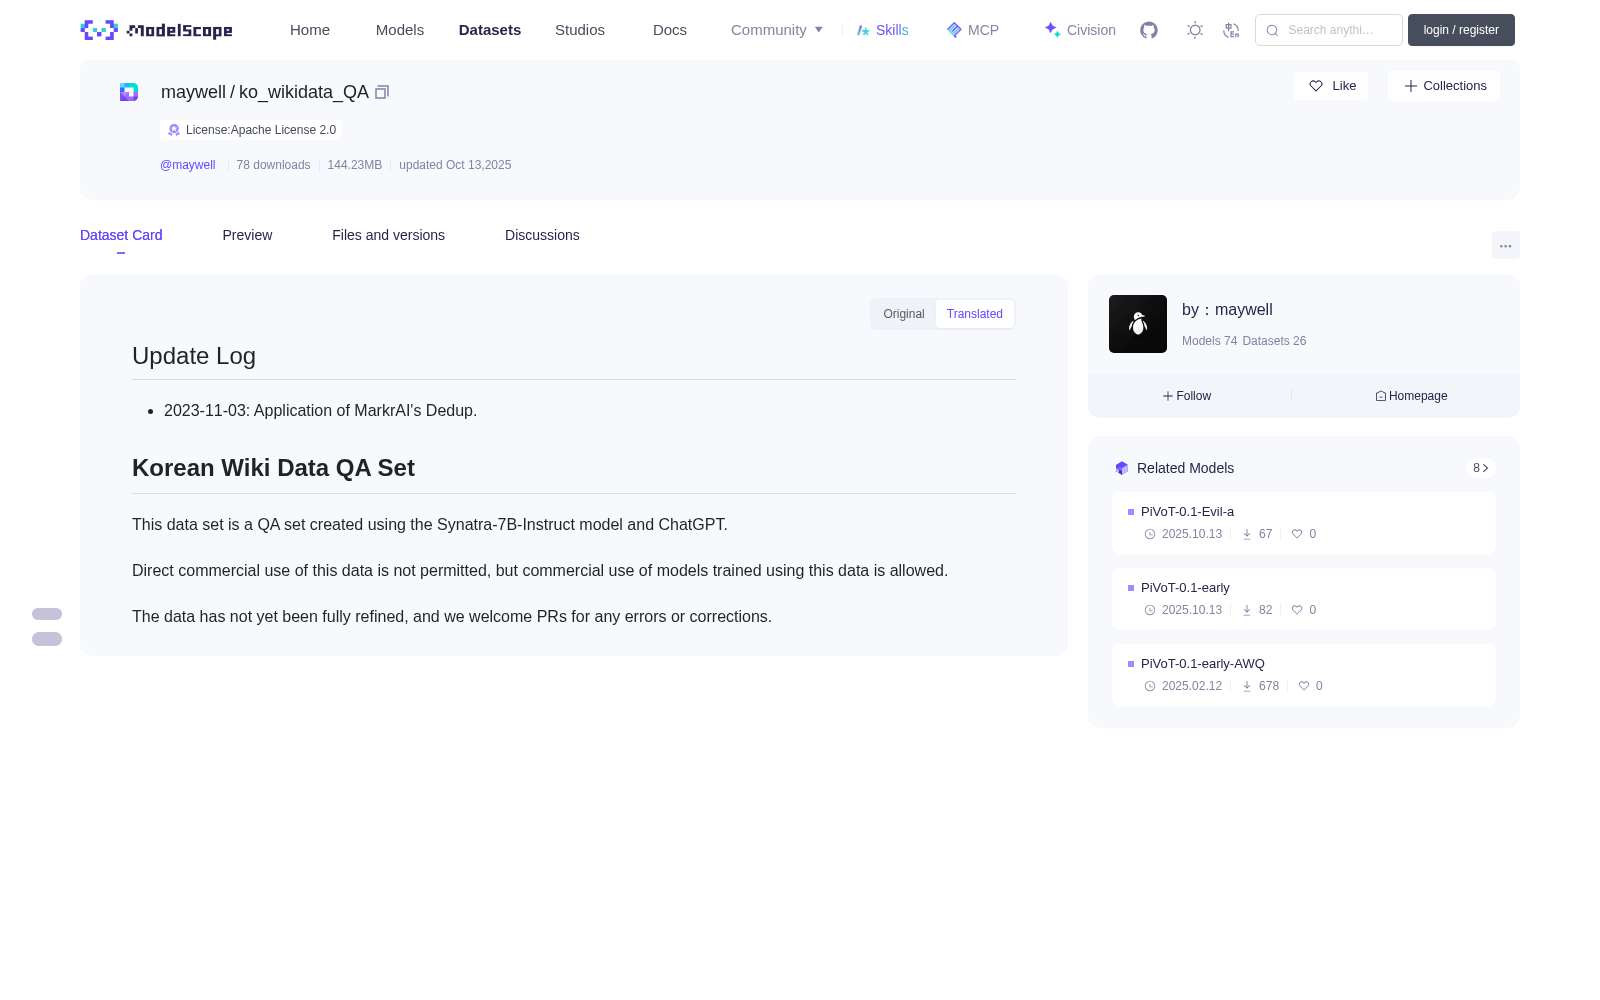Click the '144.23MB' size text
The image size is (1600, 1000).
(x=355, y=165)
